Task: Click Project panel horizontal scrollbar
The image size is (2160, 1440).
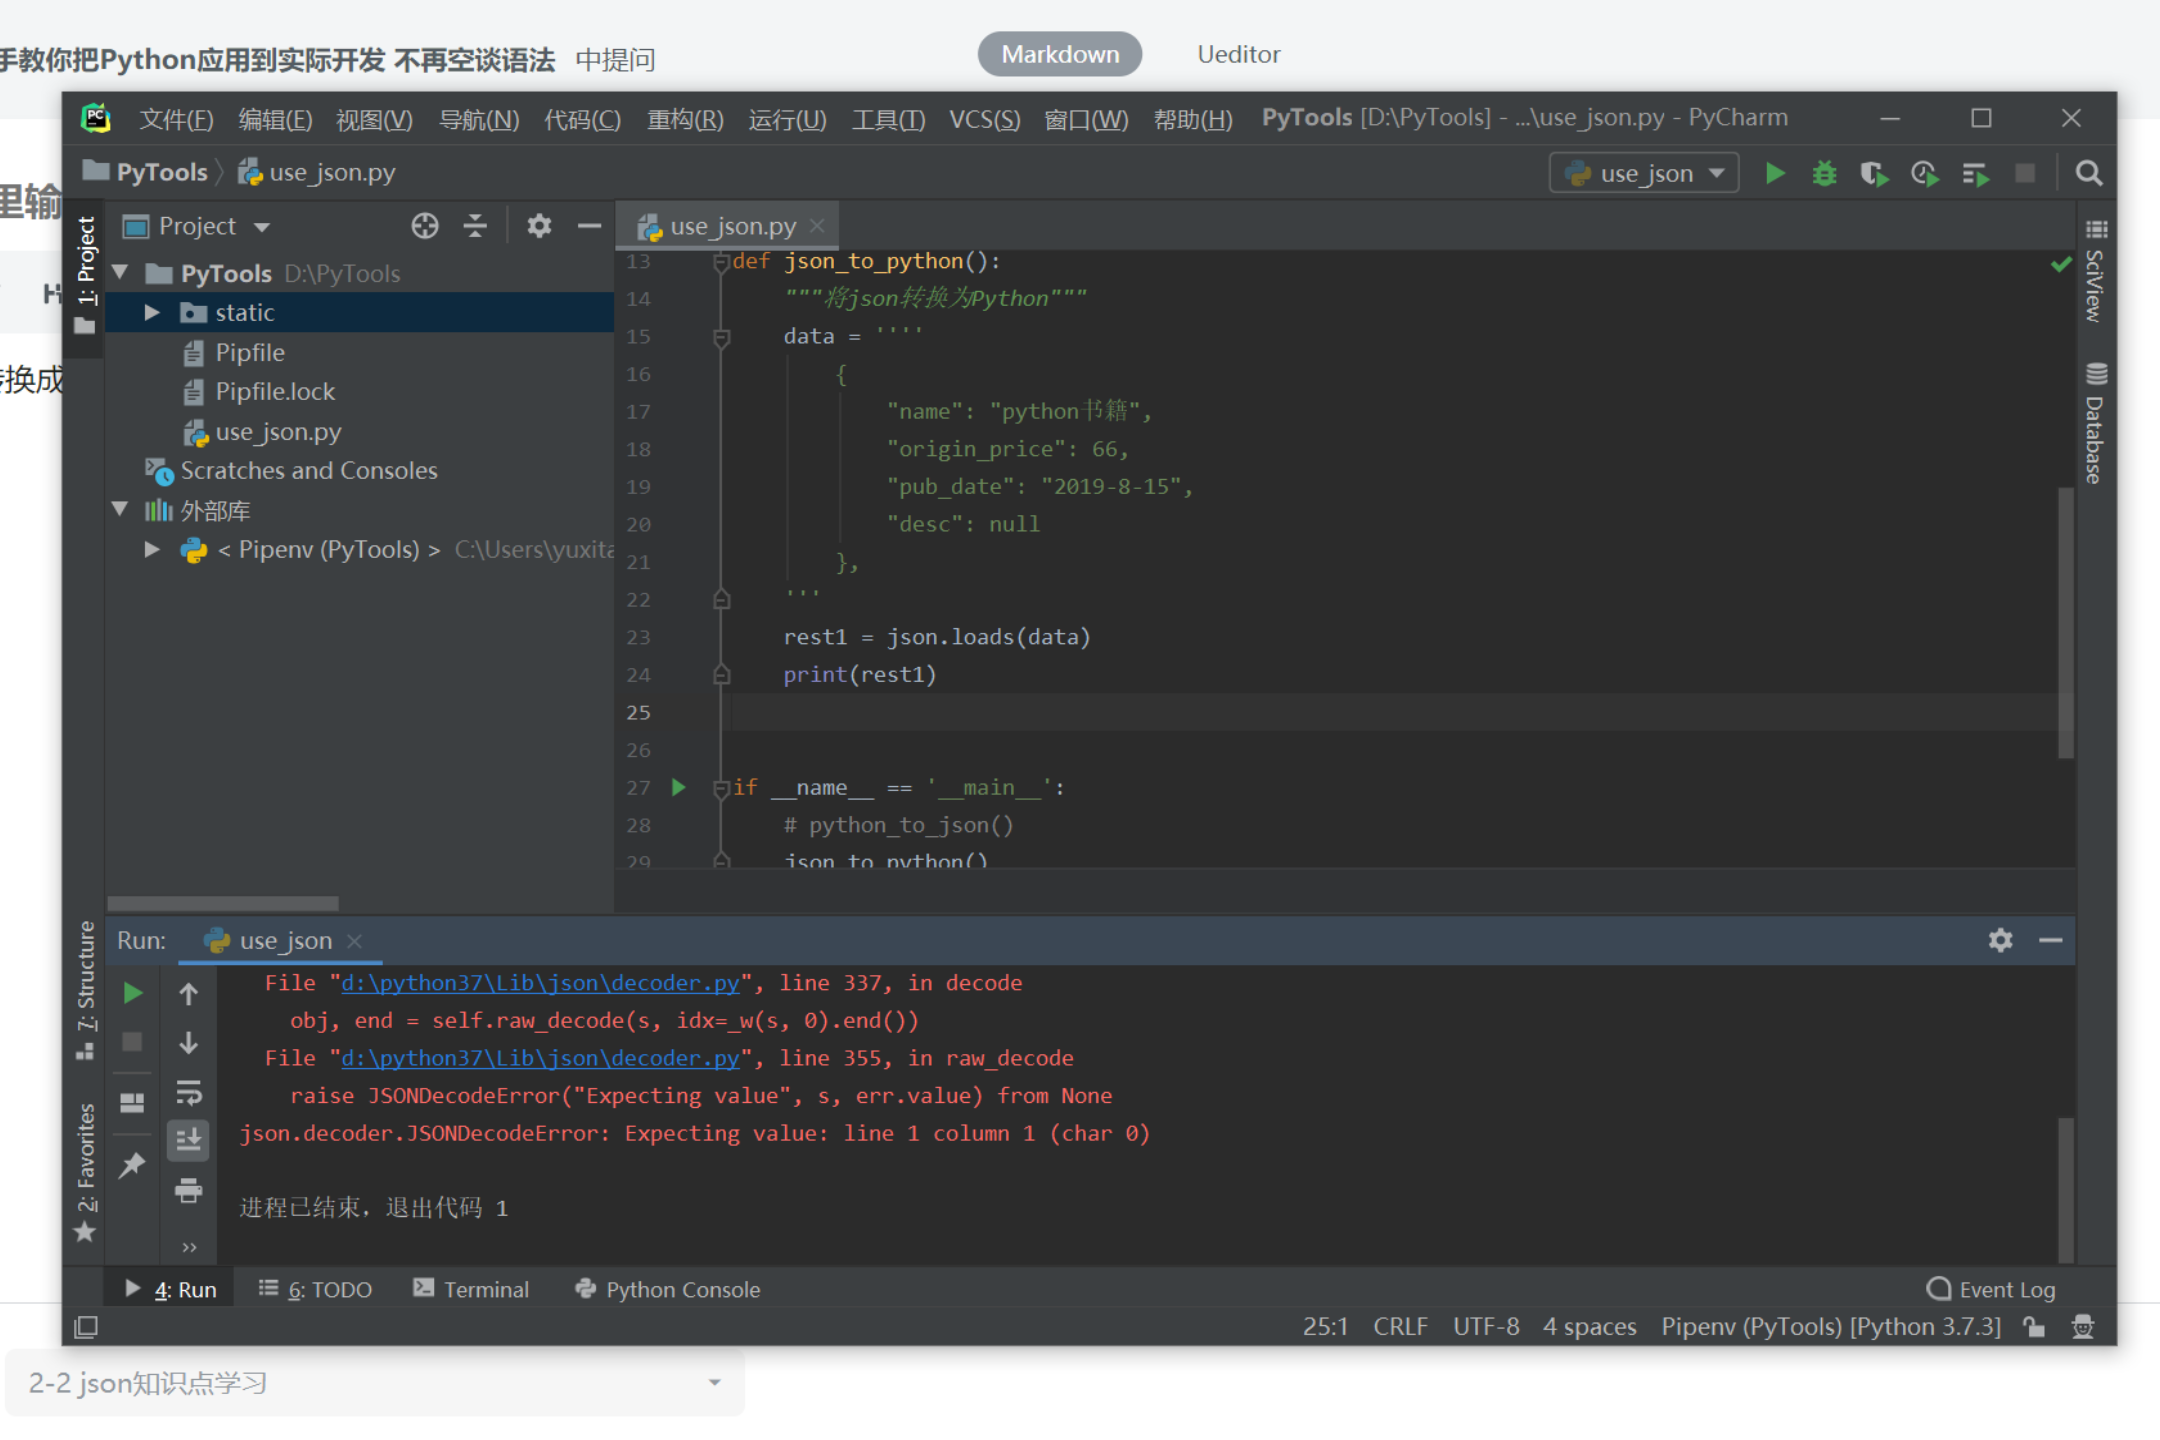Action: coord(222,903)
